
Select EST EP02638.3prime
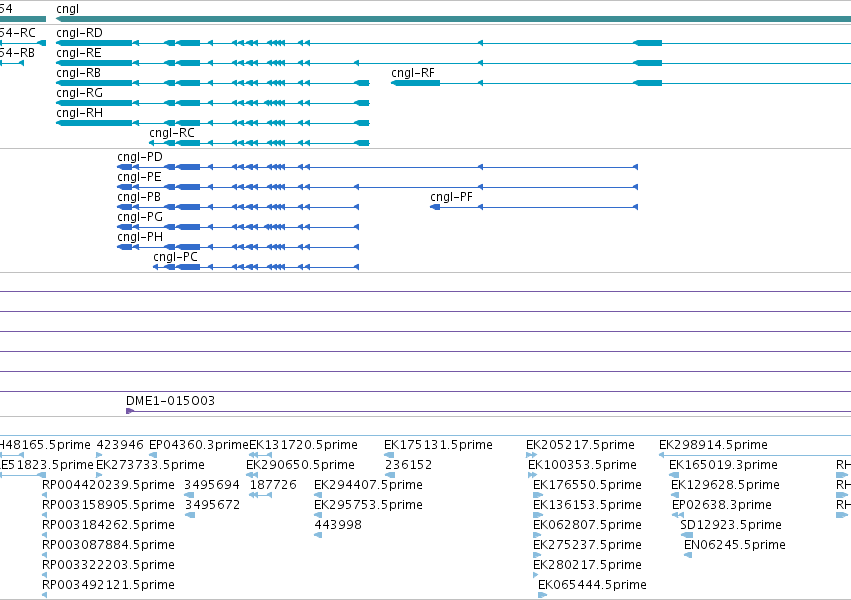click(x=722, y=505)
